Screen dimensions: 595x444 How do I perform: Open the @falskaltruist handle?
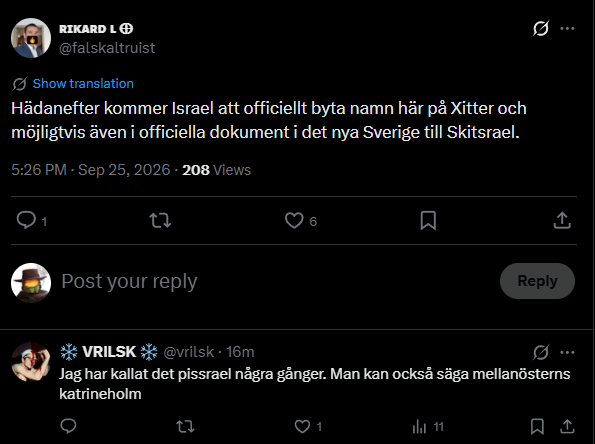107,48
